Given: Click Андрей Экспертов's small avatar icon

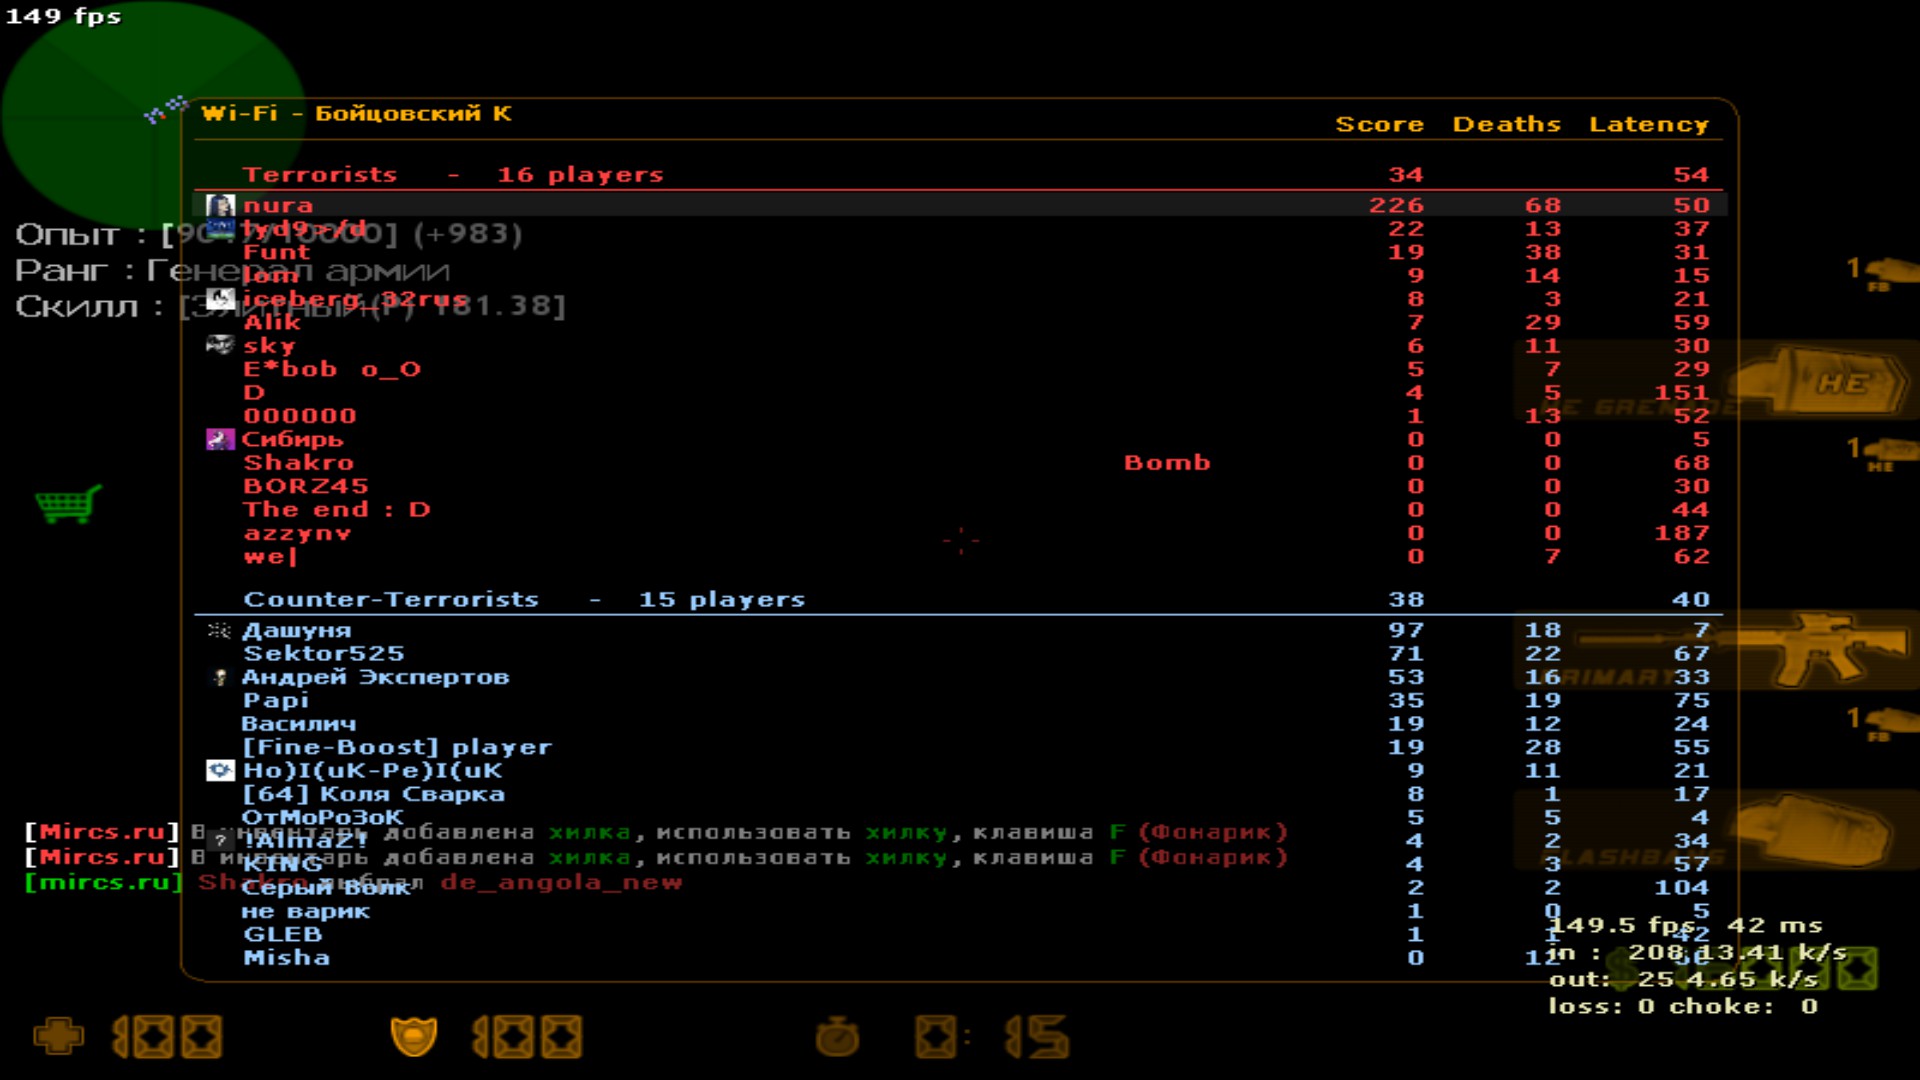Looking at the screenshot, I should pyautogui.click(x=220, y=677).
